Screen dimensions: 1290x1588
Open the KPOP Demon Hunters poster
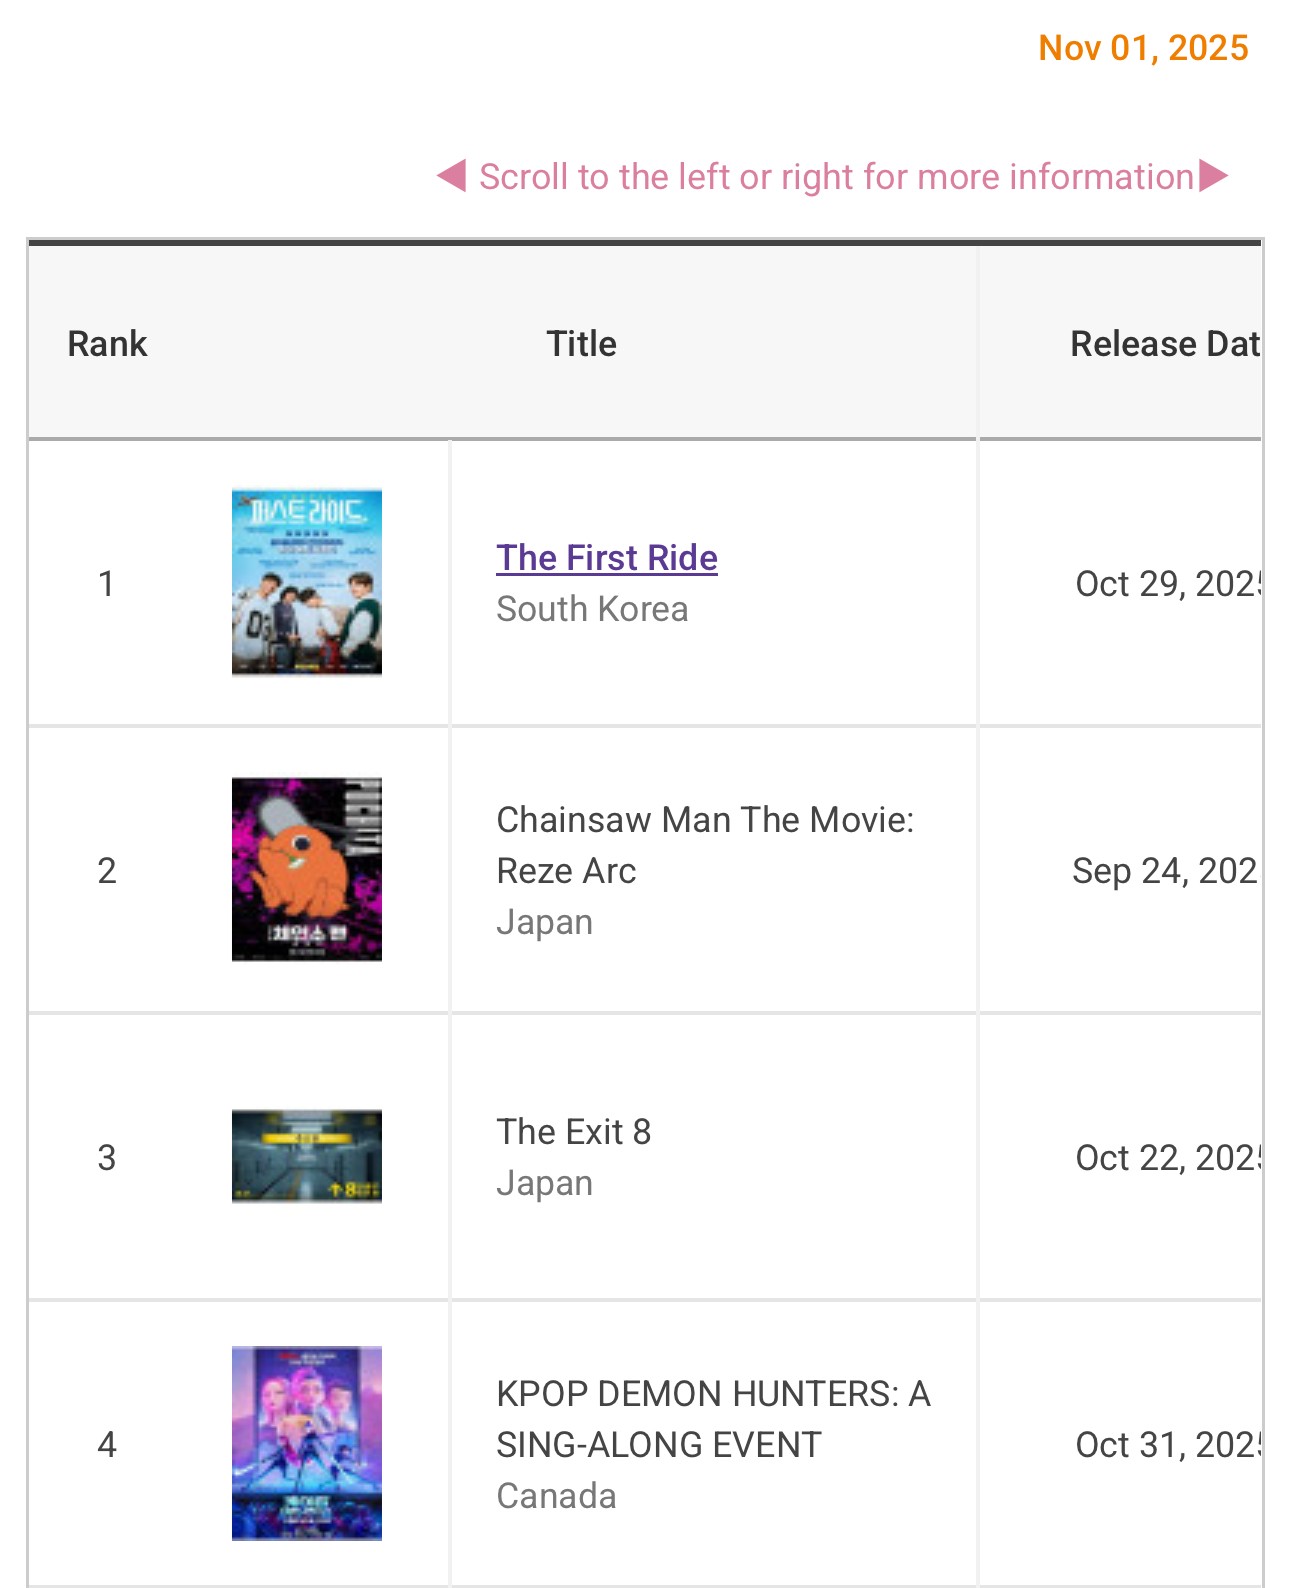click(x=307, y=1443)
